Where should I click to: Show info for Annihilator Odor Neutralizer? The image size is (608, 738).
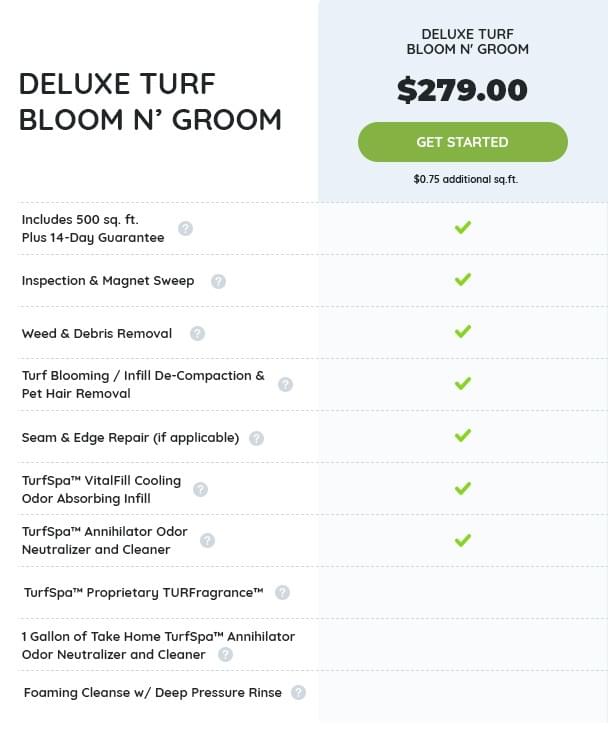(207, 540)
